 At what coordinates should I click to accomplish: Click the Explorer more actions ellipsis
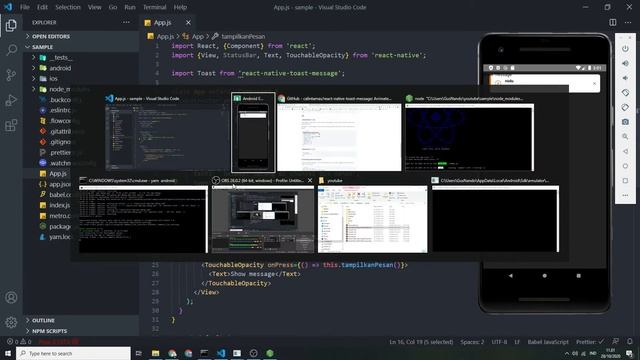(126, 22)
